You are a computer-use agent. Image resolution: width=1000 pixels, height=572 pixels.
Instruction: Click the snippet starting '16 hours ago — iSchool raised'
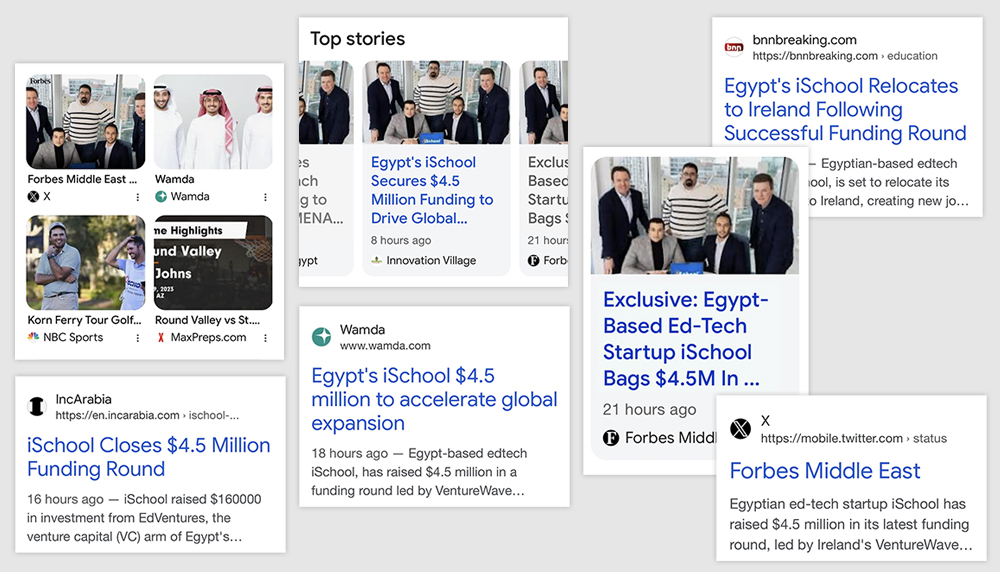pyautogui.click(x=144, y=518)
